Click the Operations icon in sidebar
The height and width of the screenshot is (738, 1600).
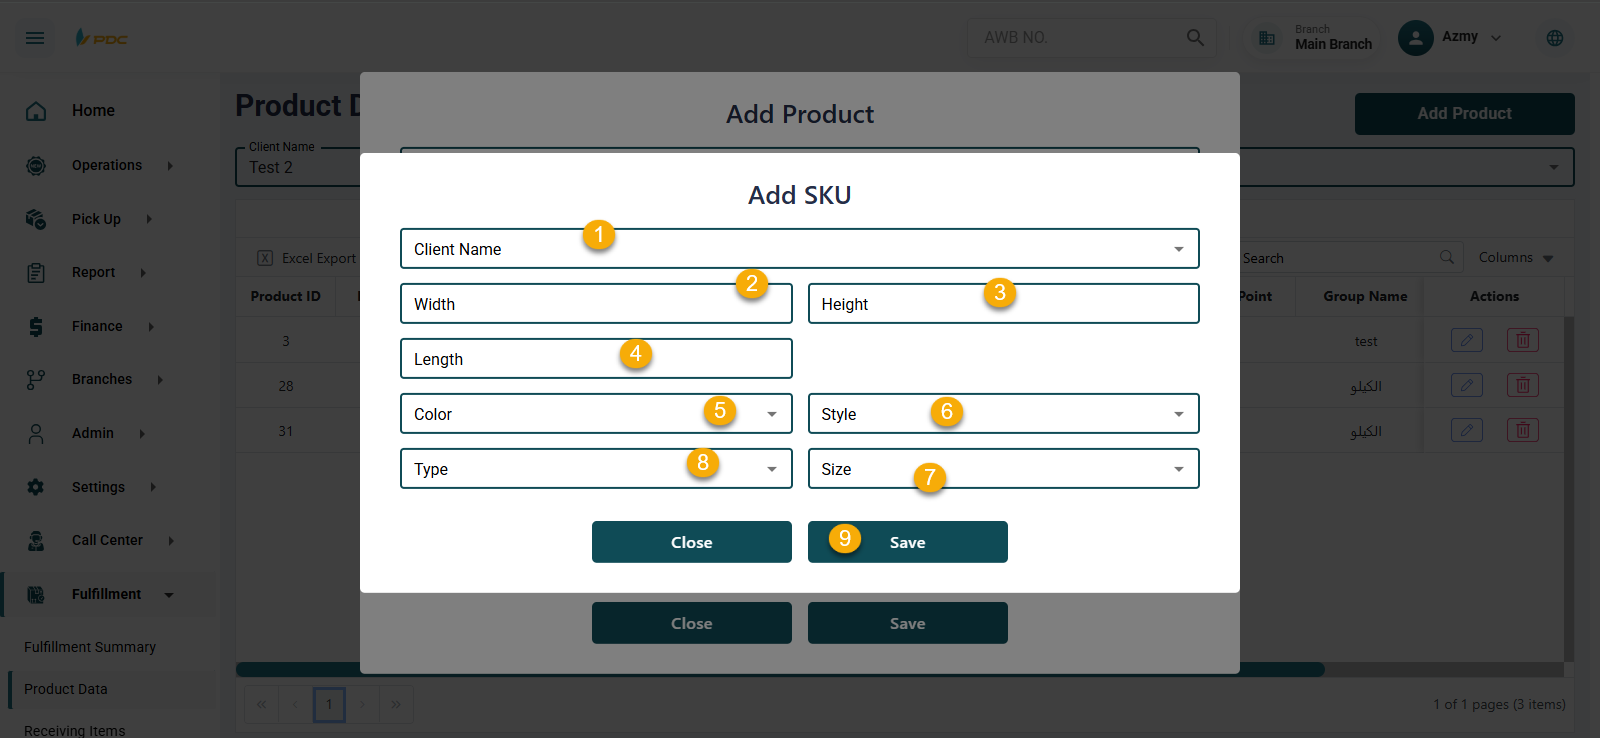[36, 165]
